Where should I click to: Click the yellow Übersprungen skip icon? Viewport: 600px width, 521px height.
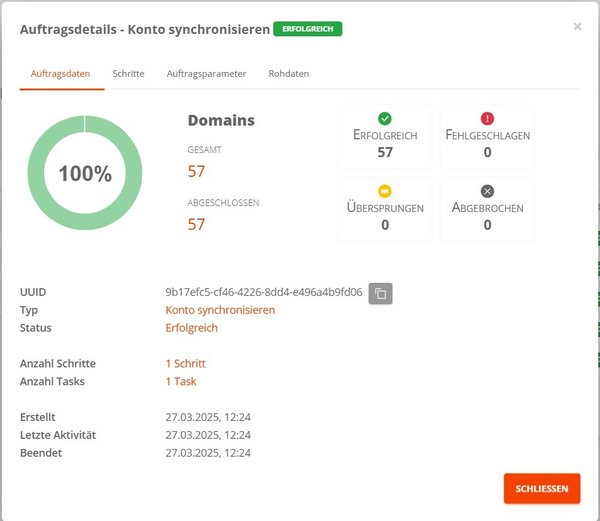click(x=385, y=191)
